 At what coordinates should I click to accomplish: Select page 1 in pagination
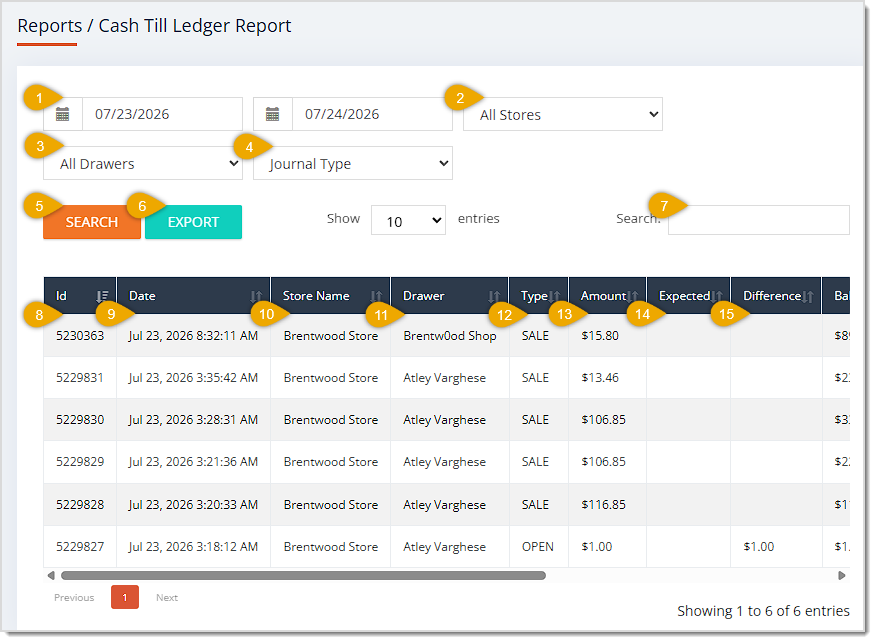(125, 597)
